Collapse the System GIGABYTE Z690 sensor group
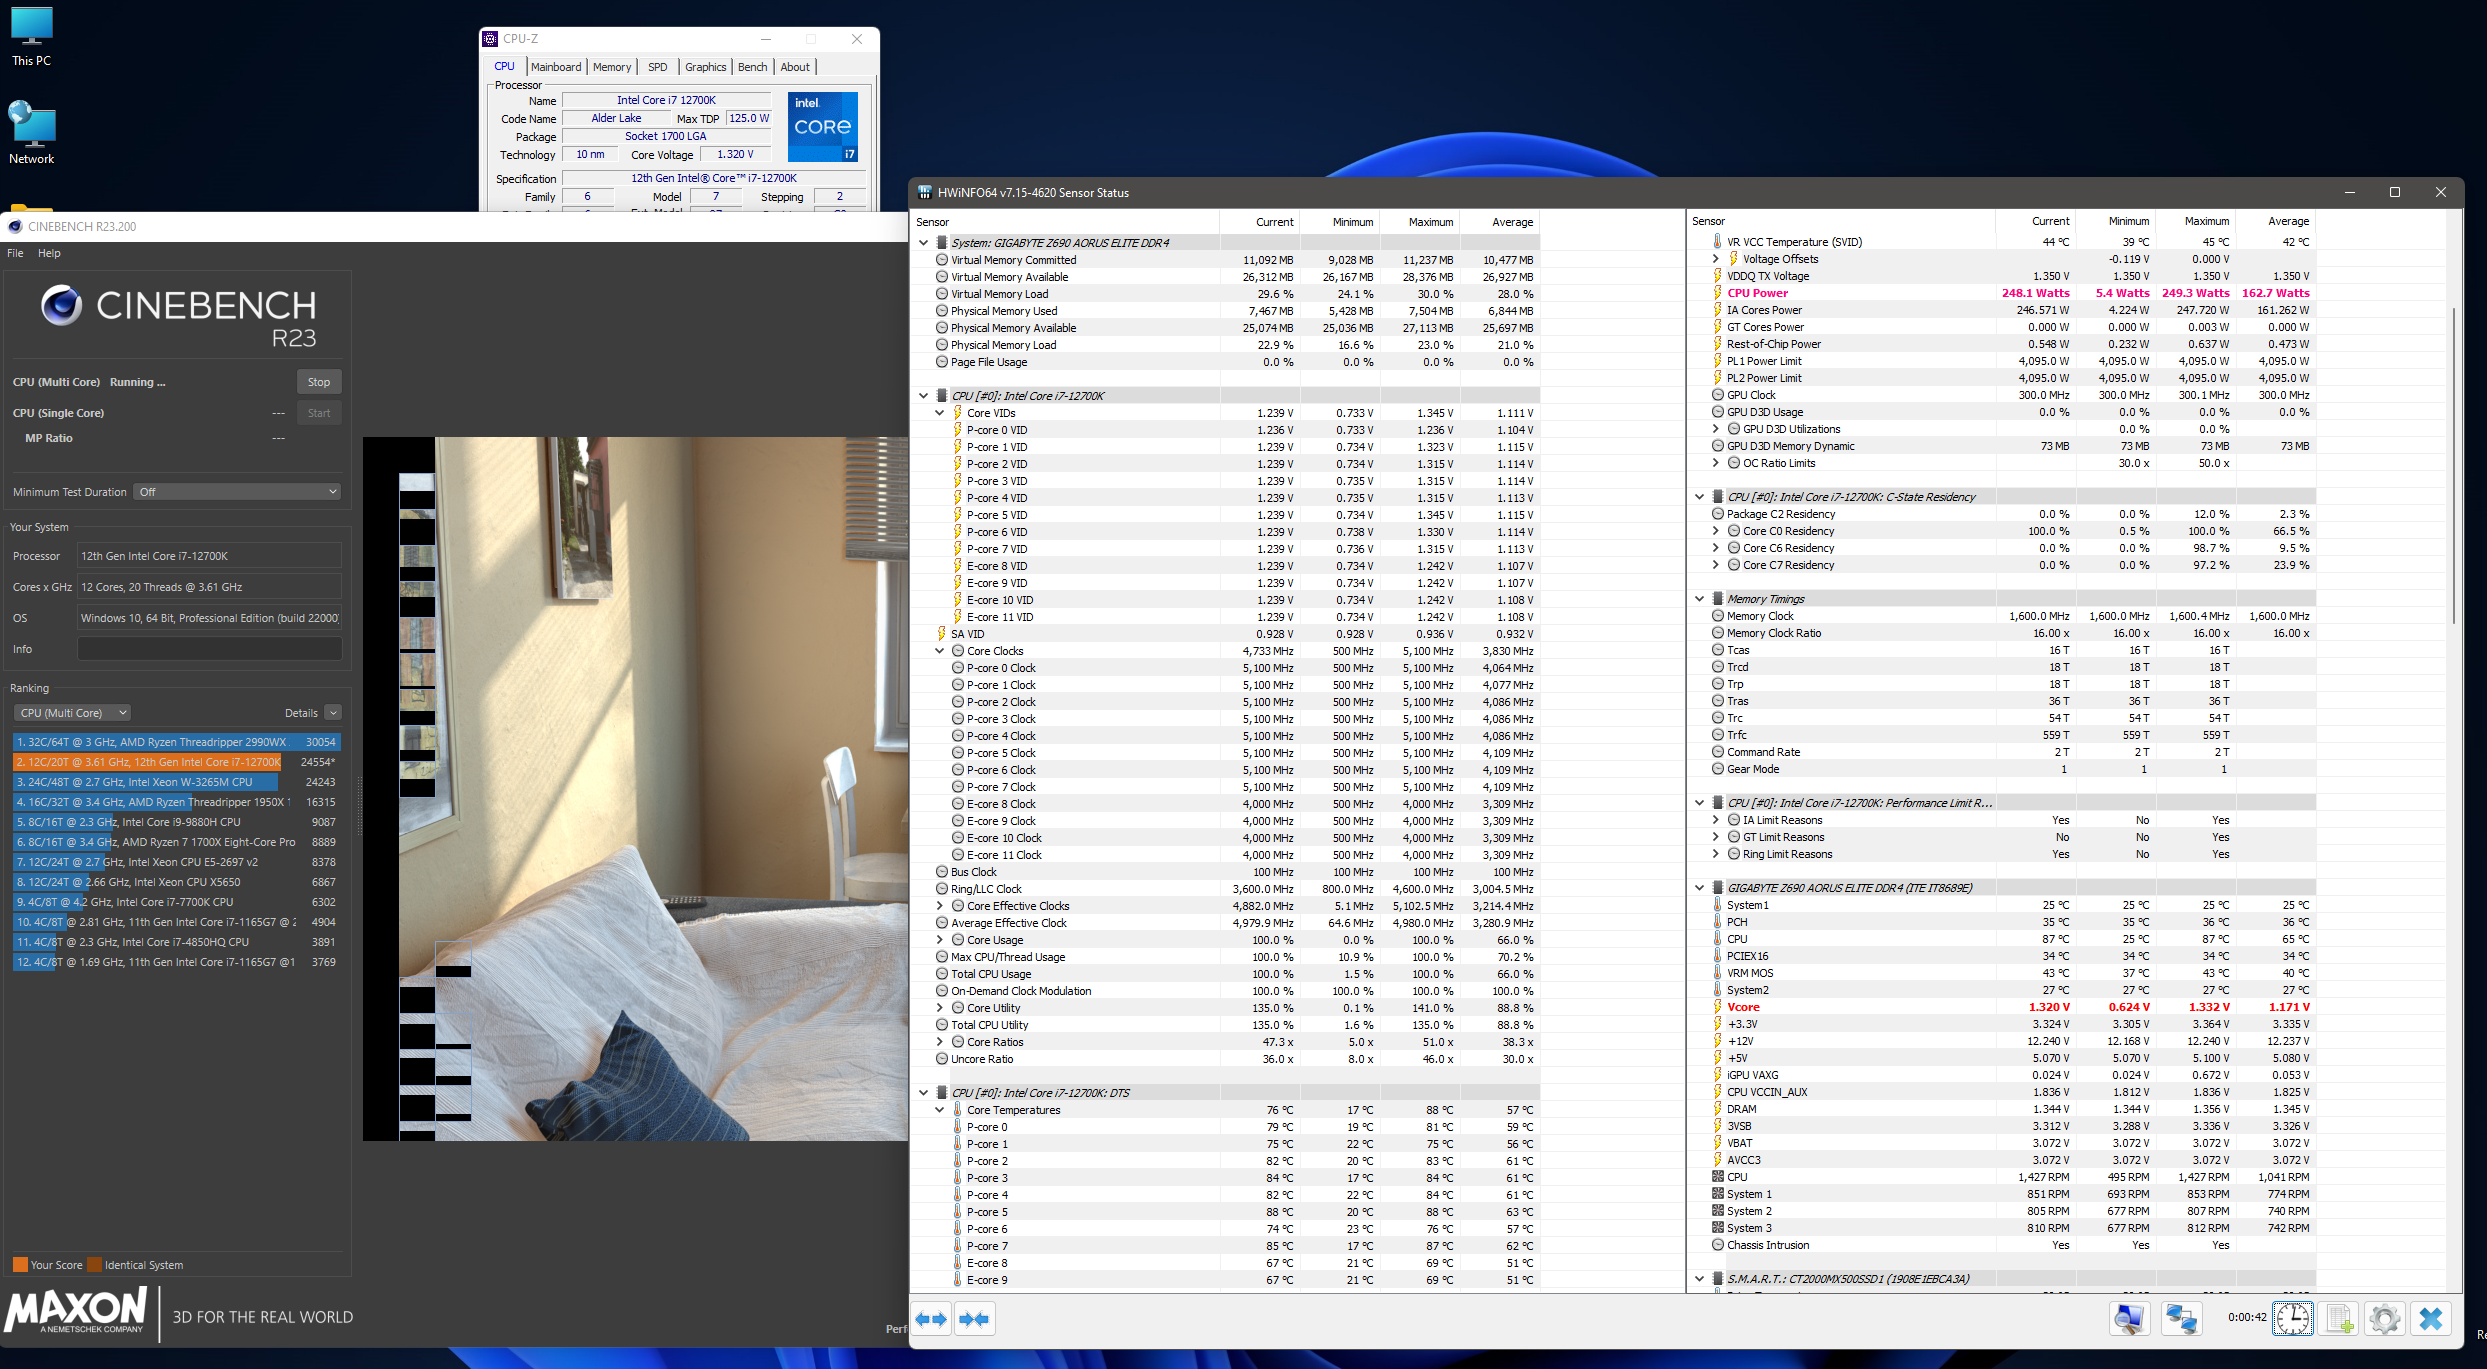 click(923, 243)
